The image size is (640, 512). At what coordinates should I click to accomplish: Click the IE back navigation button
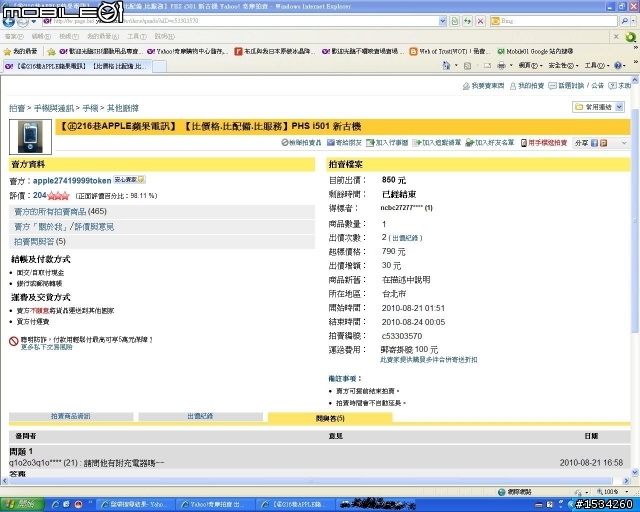(9, 21)
